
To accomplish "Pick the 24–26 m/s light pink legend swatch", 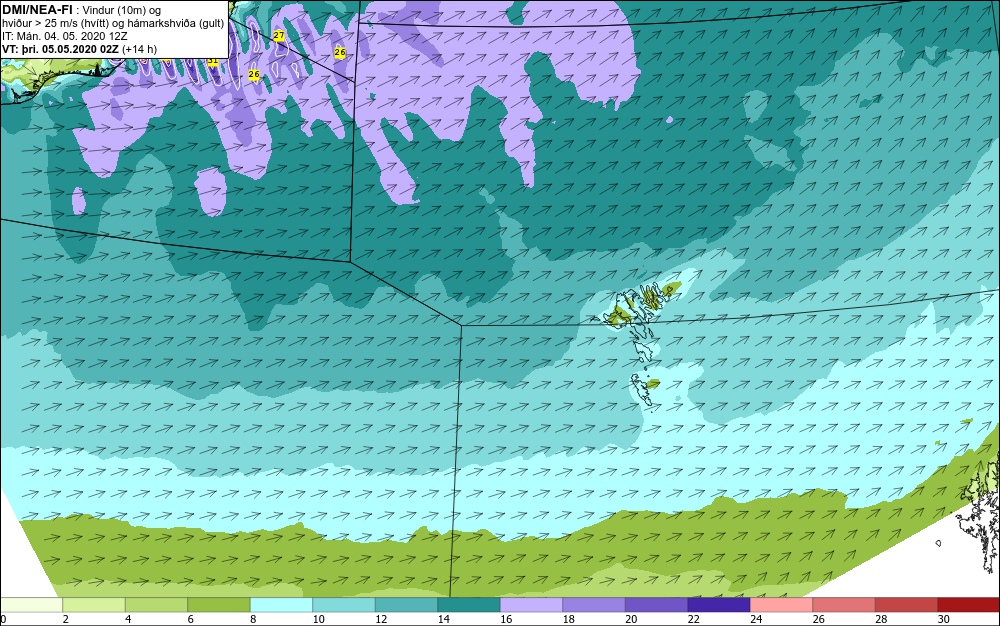I will point(781,605).
